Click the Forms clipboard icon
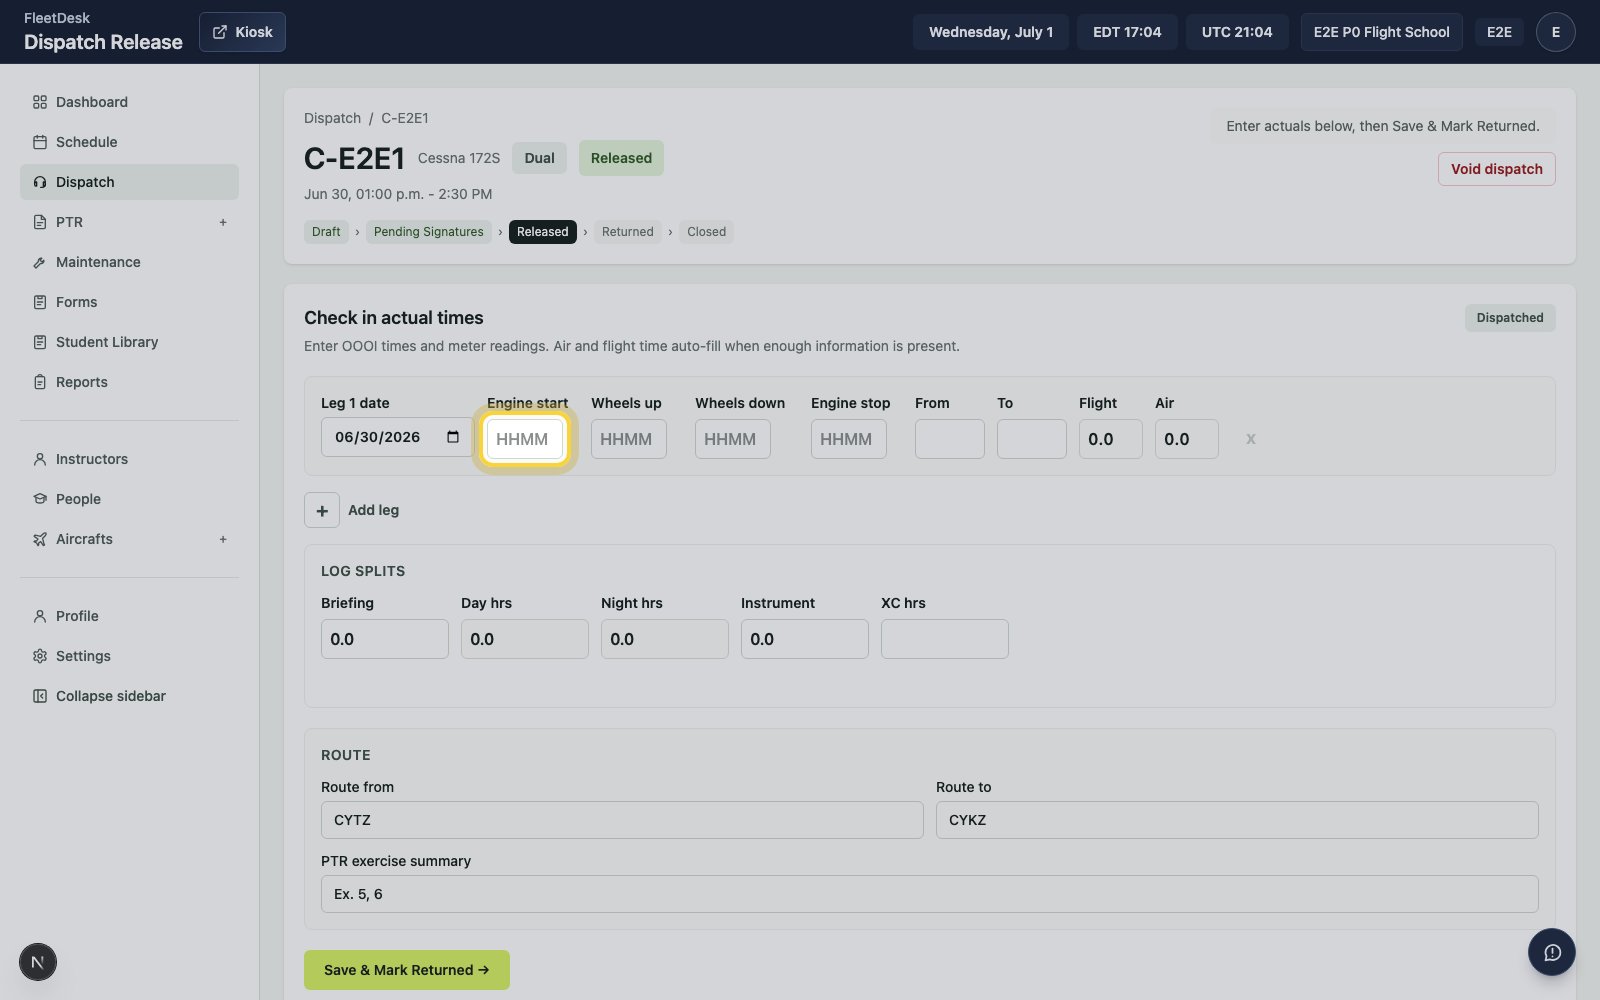The width and height of the screenshot is (1600, 1000). click(x=40, y=302)
